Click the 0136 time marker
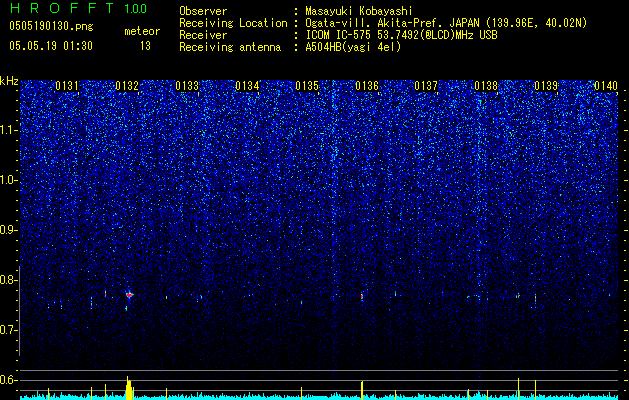629x400 pixels. (367, 86)
